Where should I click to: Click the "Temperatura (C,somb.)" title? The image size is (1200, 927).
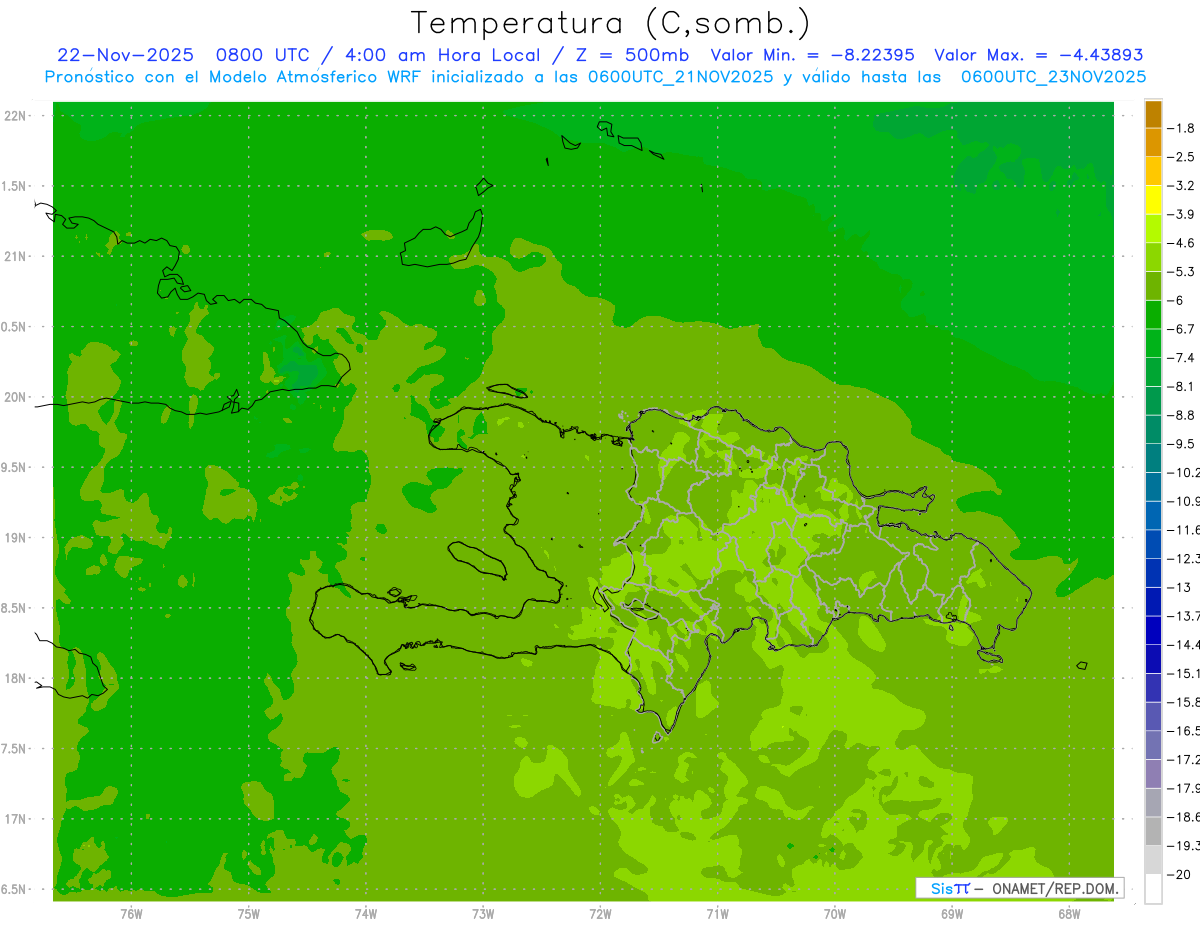coord(611,23)
